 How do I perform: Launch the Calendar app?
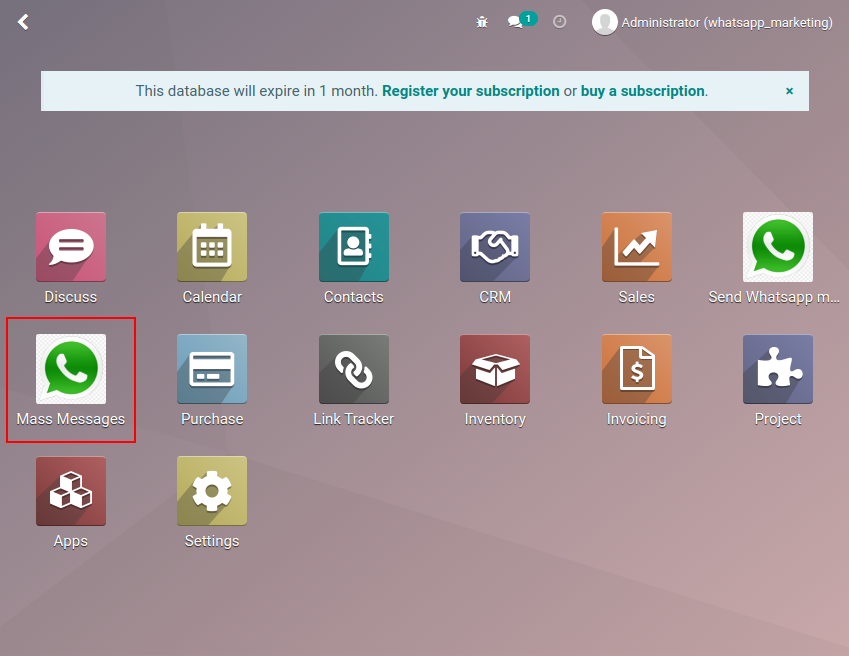[x=212, y=247]
